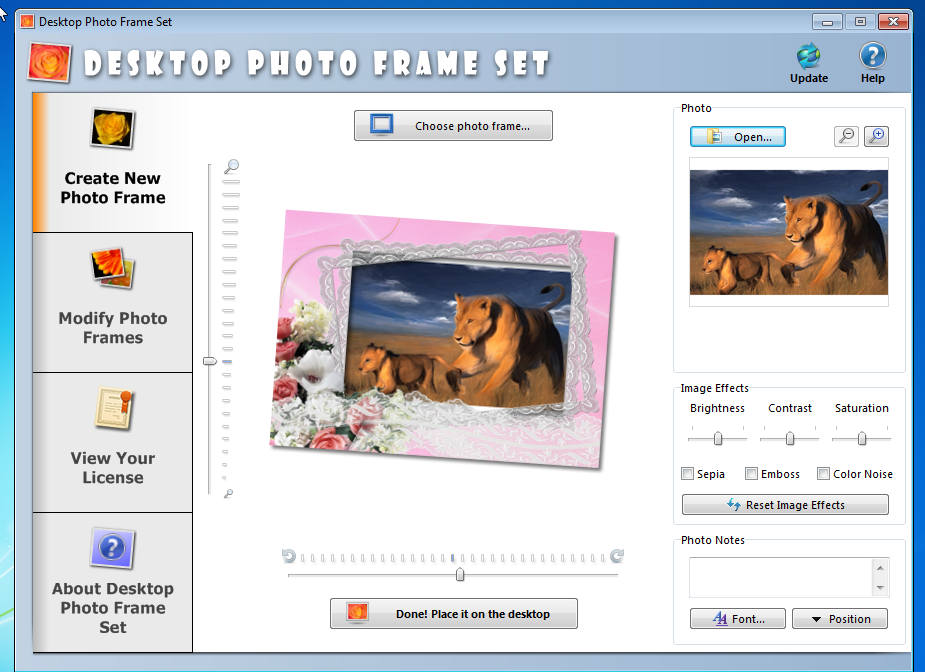Click the Modify Photo Frames pictures icon
The height and width of the screenshot is (672, 925).
[113, 268]
